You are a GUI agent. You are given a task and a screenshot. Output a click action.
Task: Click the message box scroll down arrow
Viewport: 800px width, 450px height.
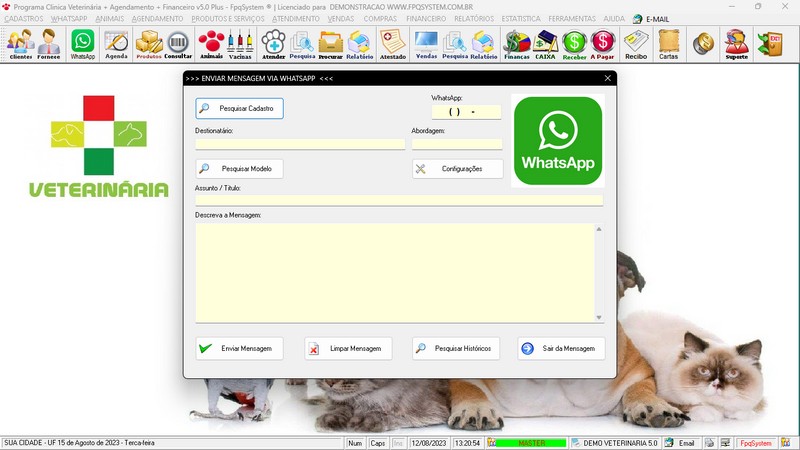coord(599,317)
